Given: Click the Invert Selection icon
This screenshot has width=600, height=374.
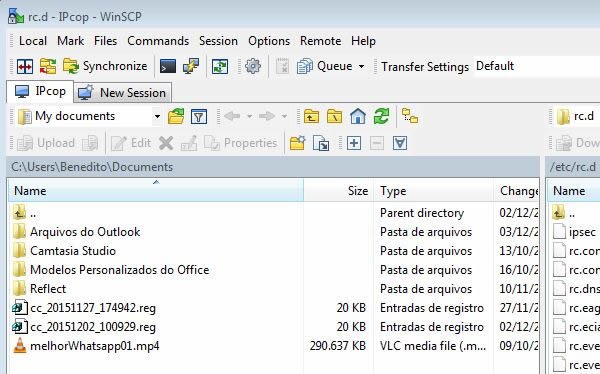Looking at the screenshot, I should 400,143.
